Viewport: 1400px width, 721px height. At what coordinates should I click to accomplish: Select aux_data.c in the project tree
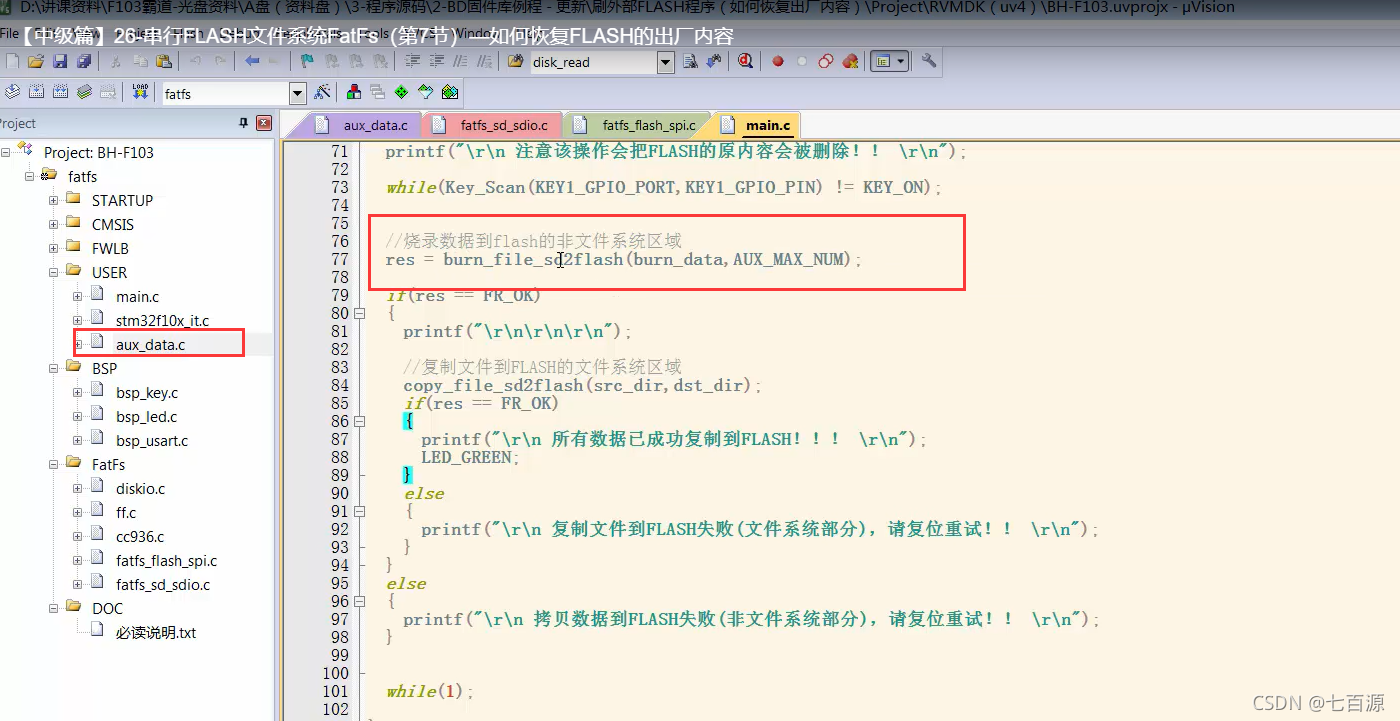pos(150,345)
